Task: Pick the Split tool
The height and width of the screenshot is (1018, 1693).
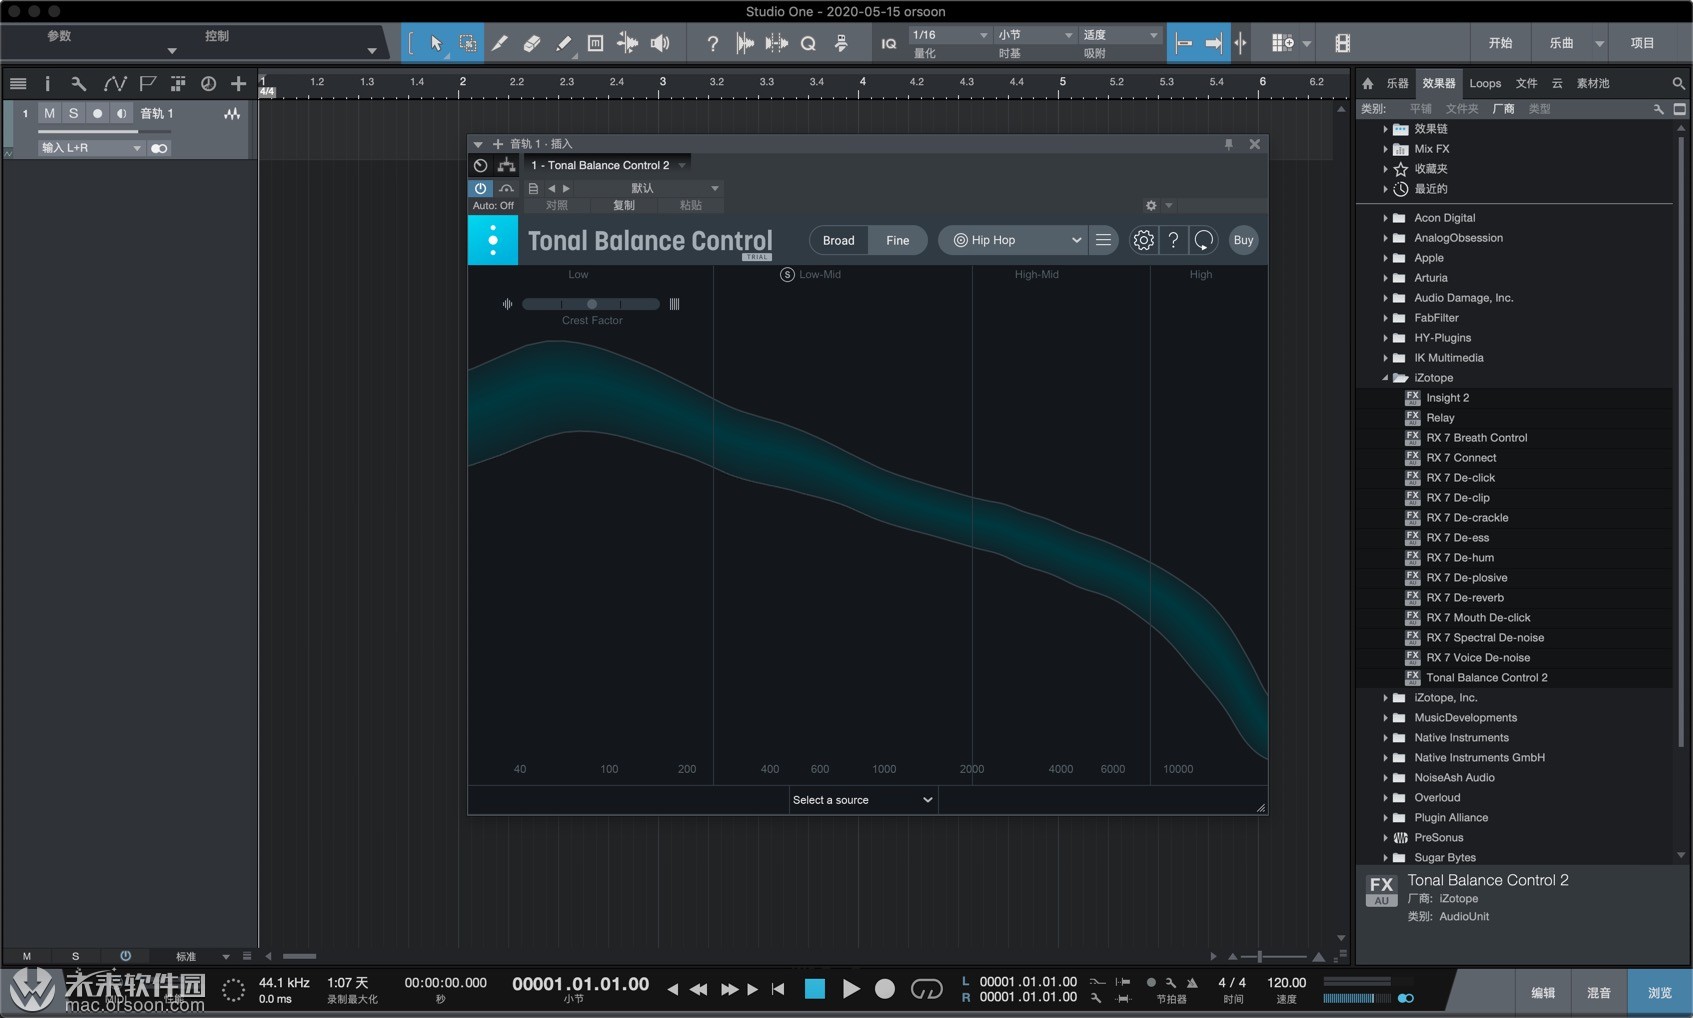Action: coord(499,43)
